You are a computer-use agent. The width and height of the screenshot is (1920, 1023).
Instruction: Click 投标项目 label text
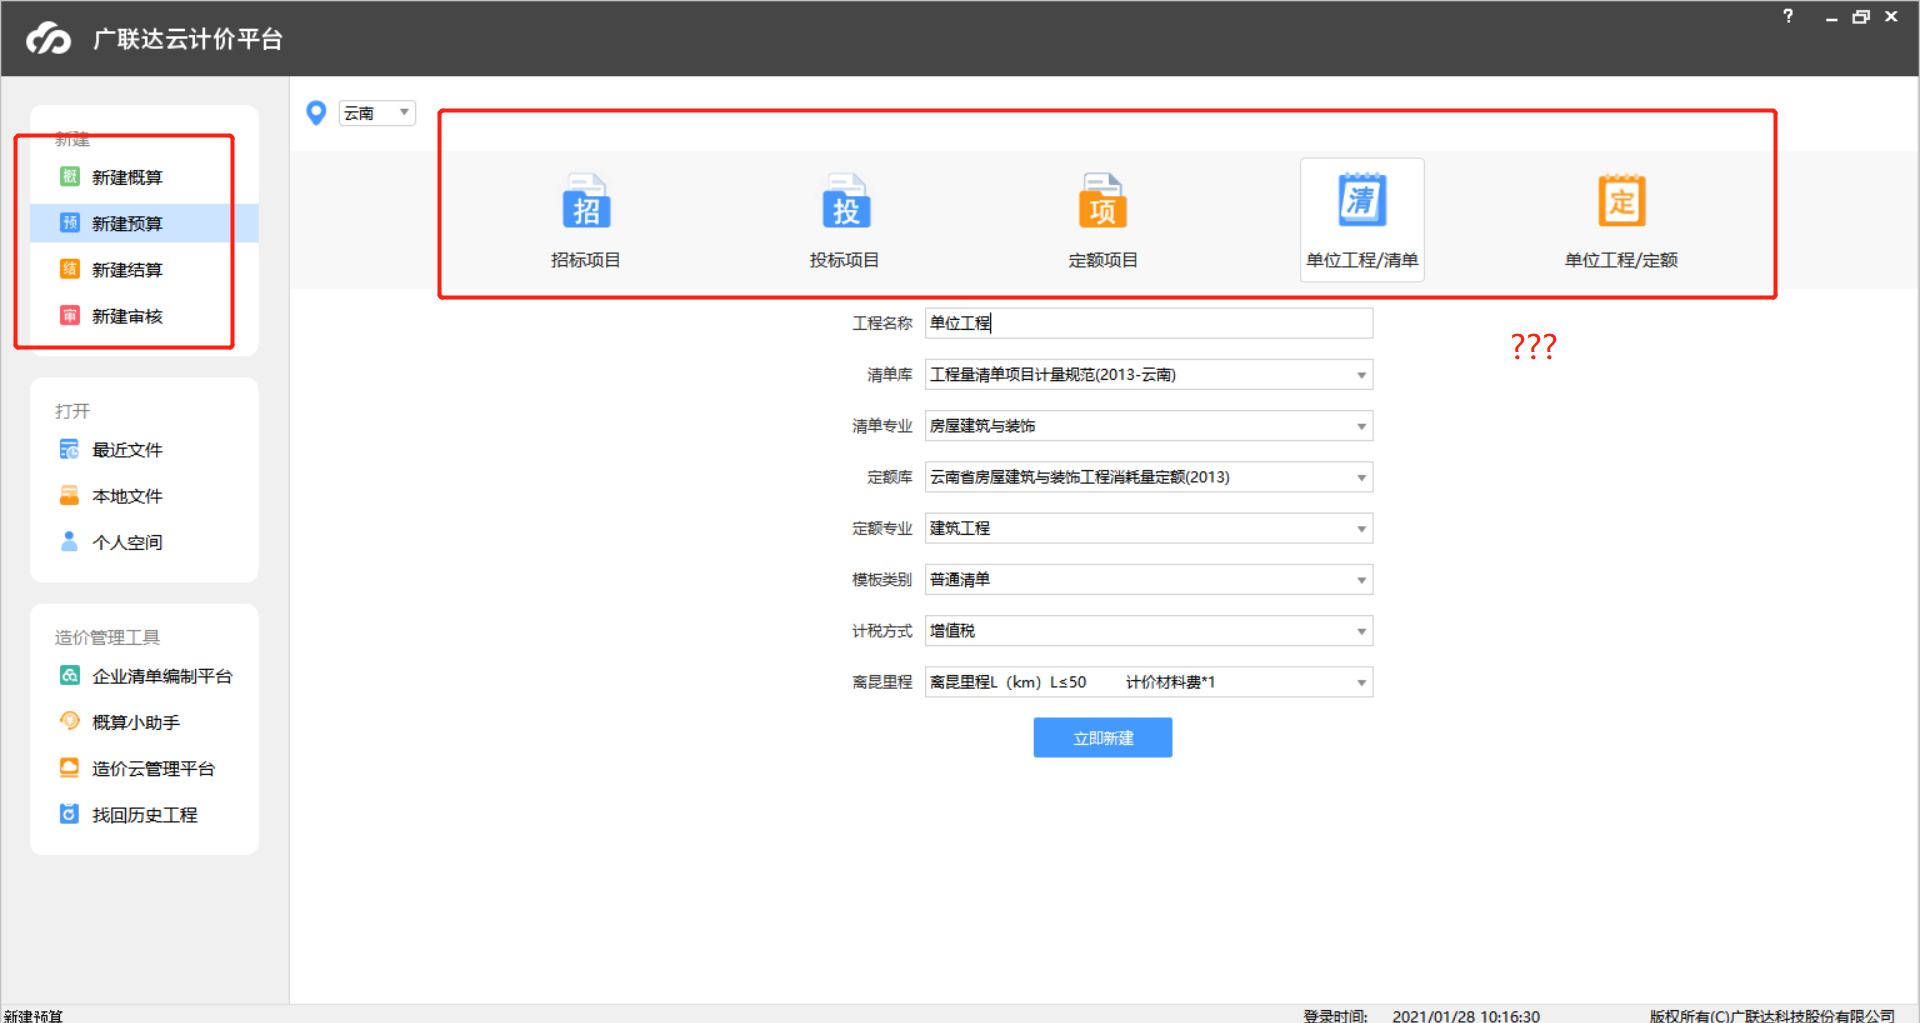(844, 260)
